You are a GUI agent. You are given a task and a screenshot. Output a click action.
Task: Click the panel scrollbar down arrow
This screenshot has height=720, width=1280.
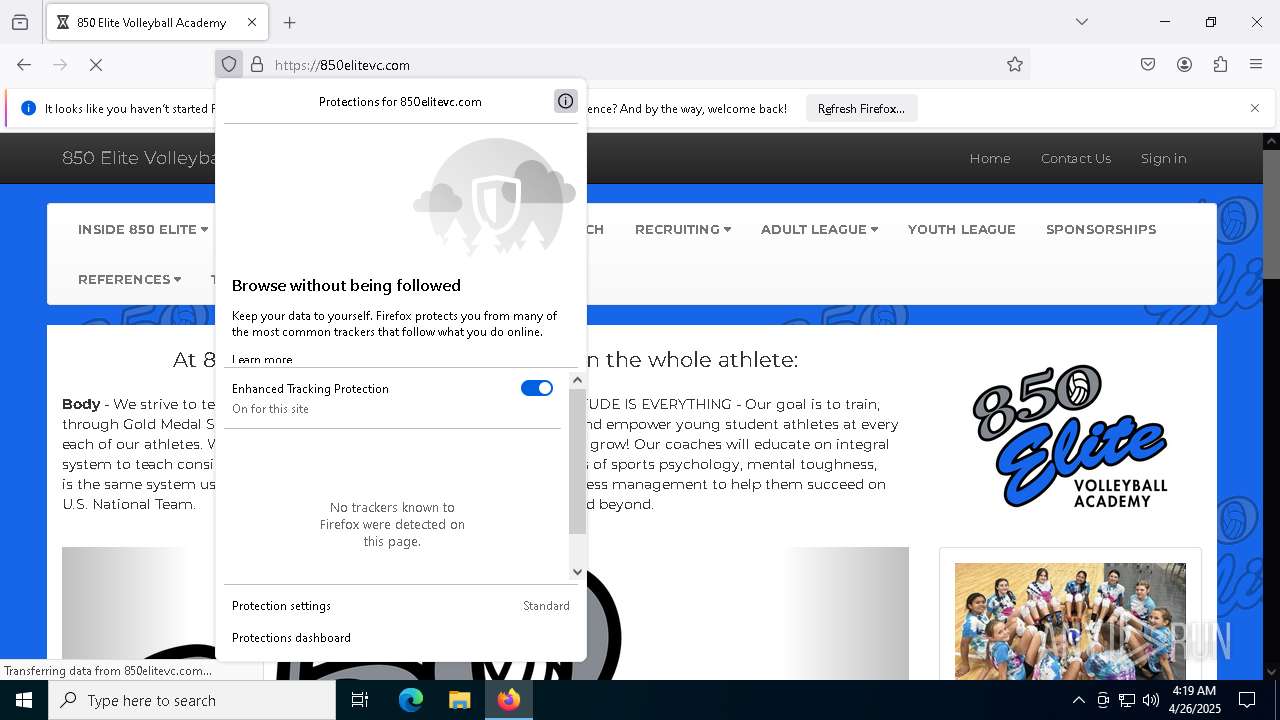click(x=577, y=572)
